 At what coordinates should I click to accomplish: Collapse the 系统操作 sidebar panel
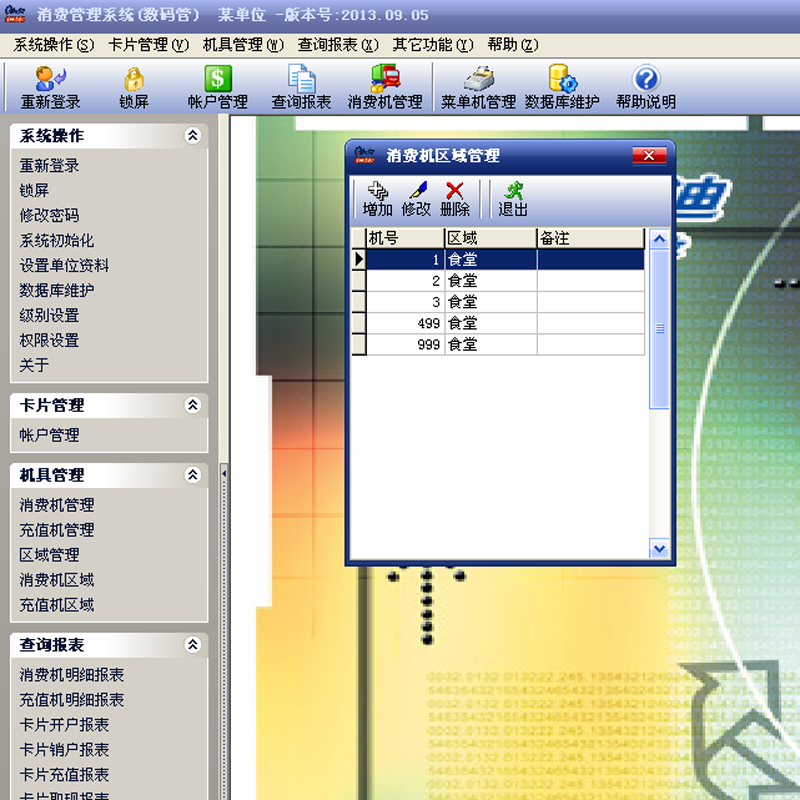coord(192,136)
